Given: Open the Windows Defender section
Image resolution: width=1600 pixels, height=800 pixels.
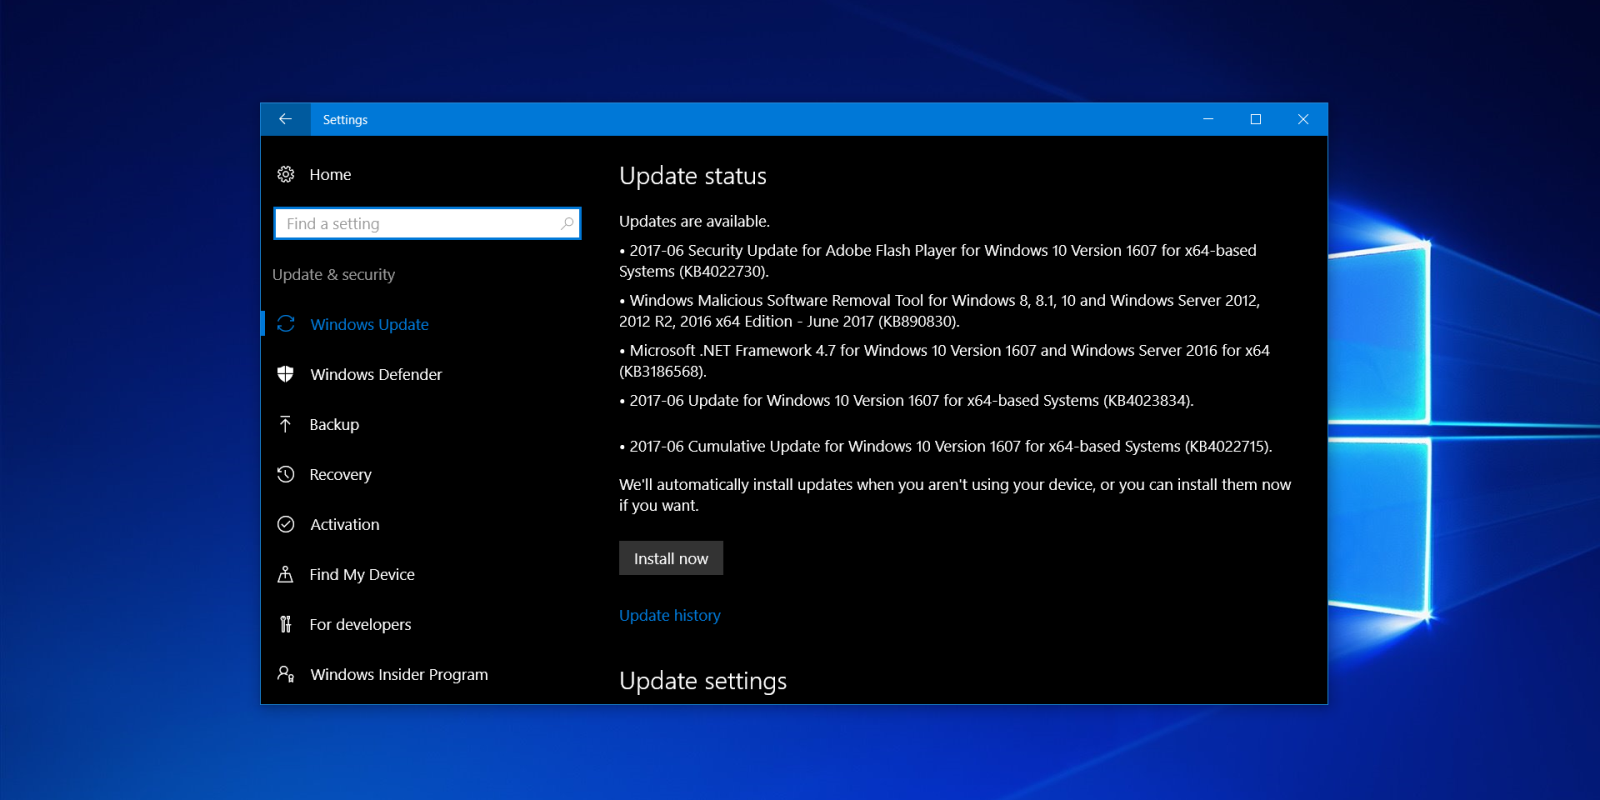Looking at the screenshot, I should point(376,374).
